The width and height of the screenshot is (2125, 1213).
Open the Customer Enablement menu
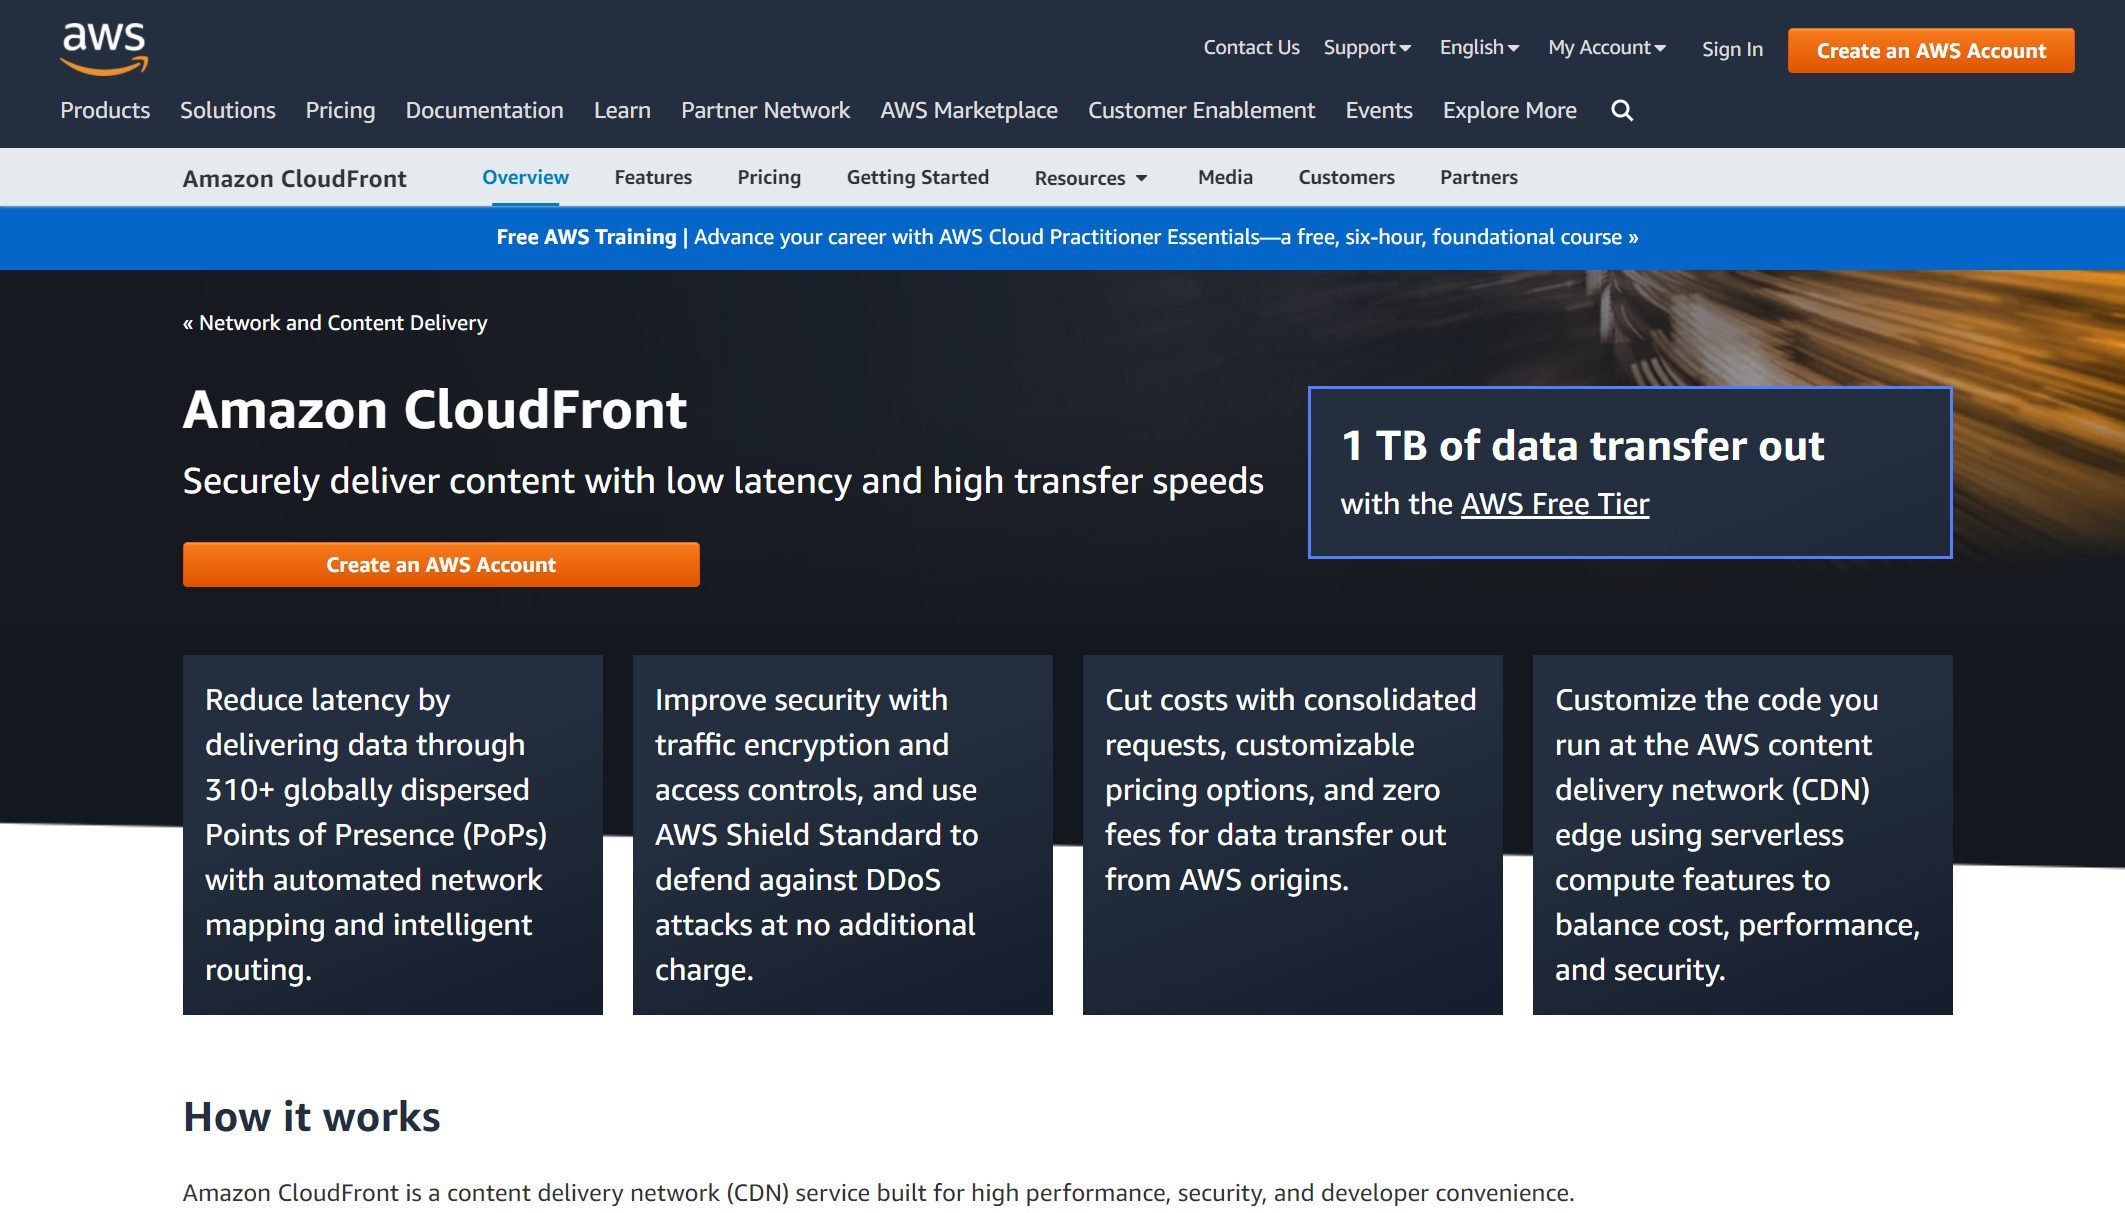(x=1201, y=111)
